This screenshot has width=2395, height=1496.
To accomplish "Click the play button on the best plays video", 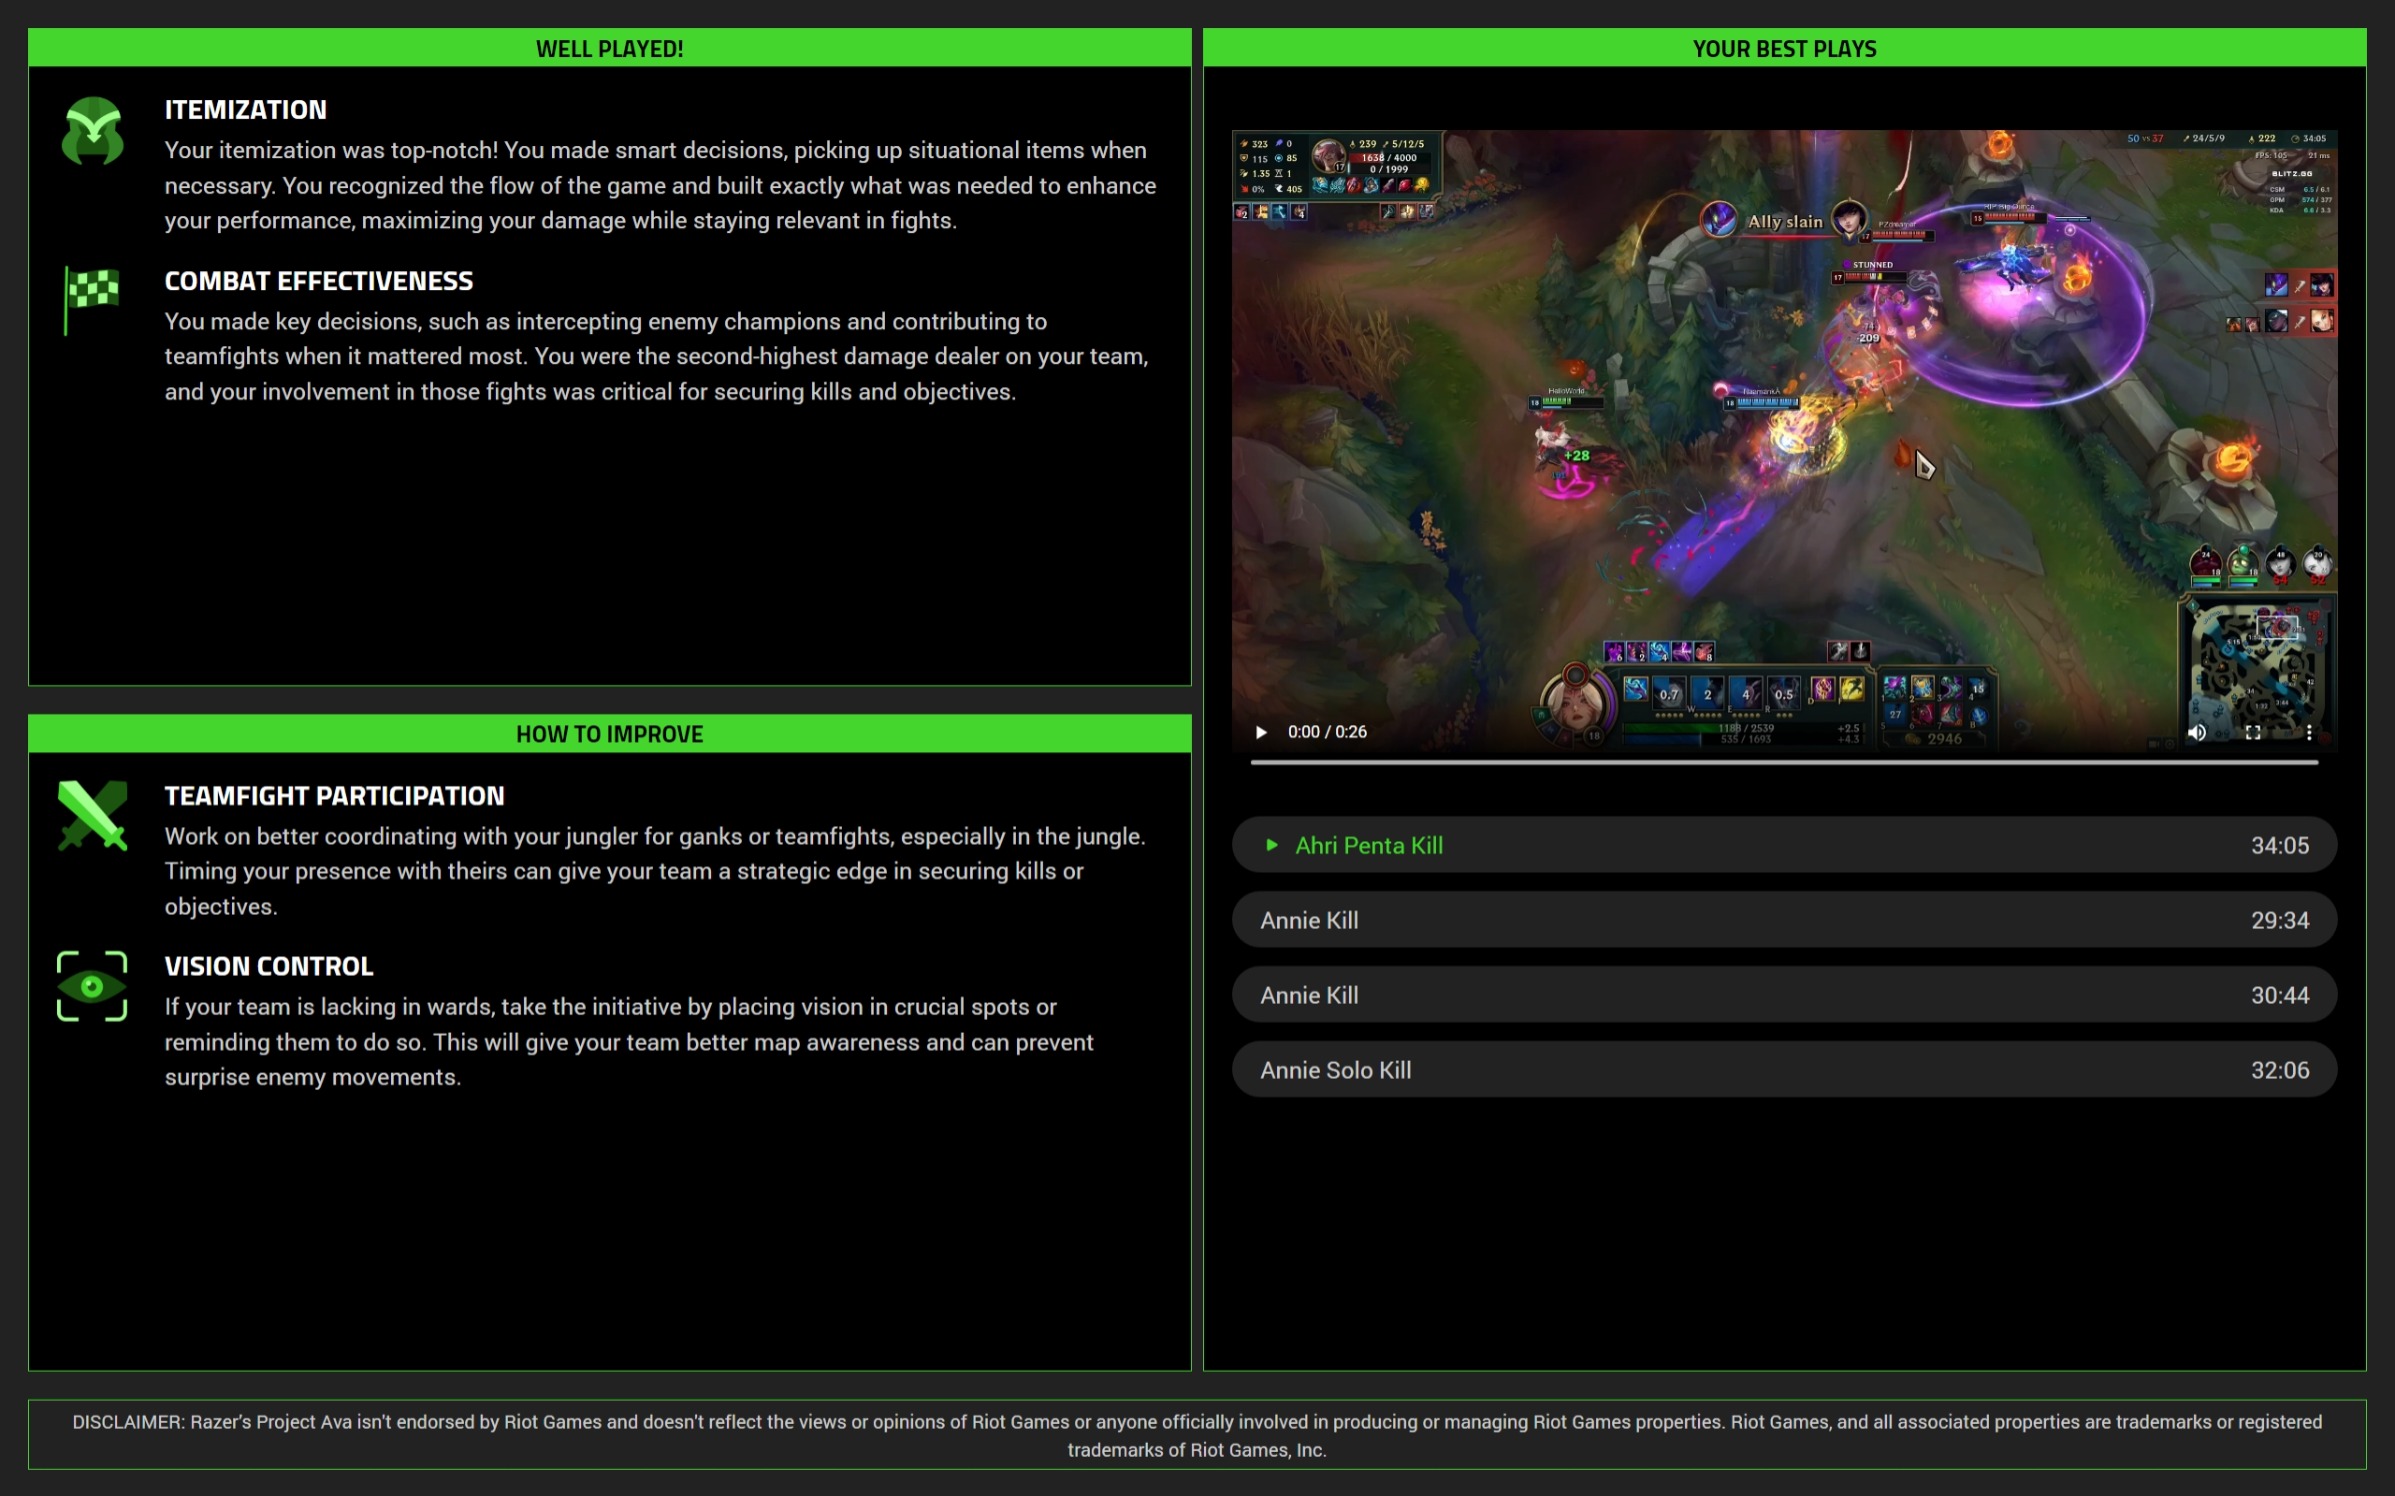I will click(x=1261, y=731).
